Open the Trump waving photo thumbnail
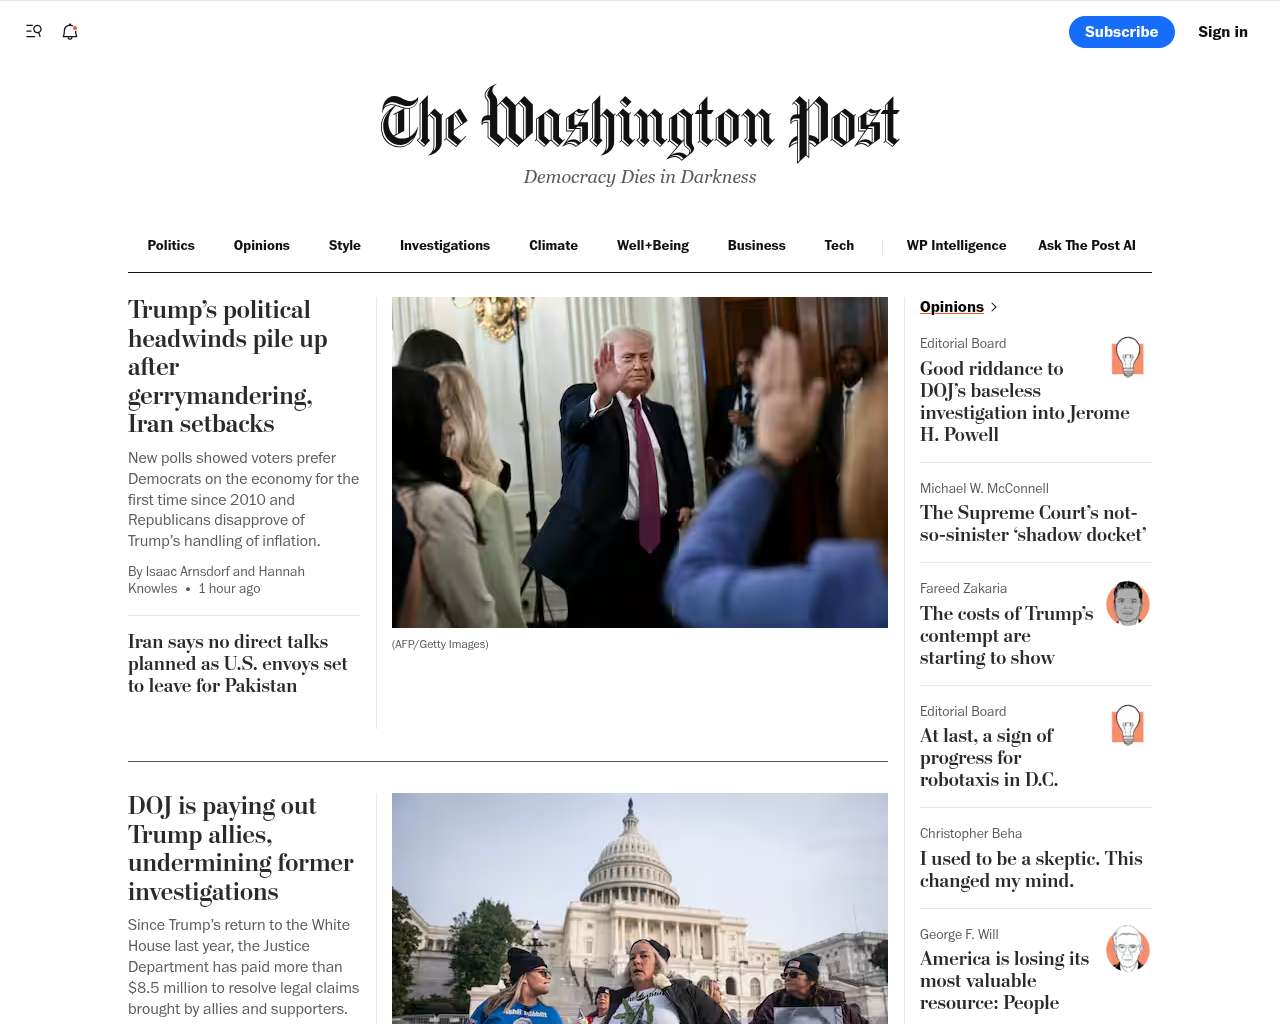This screenshot has width=1280, height=1024. 640,462
